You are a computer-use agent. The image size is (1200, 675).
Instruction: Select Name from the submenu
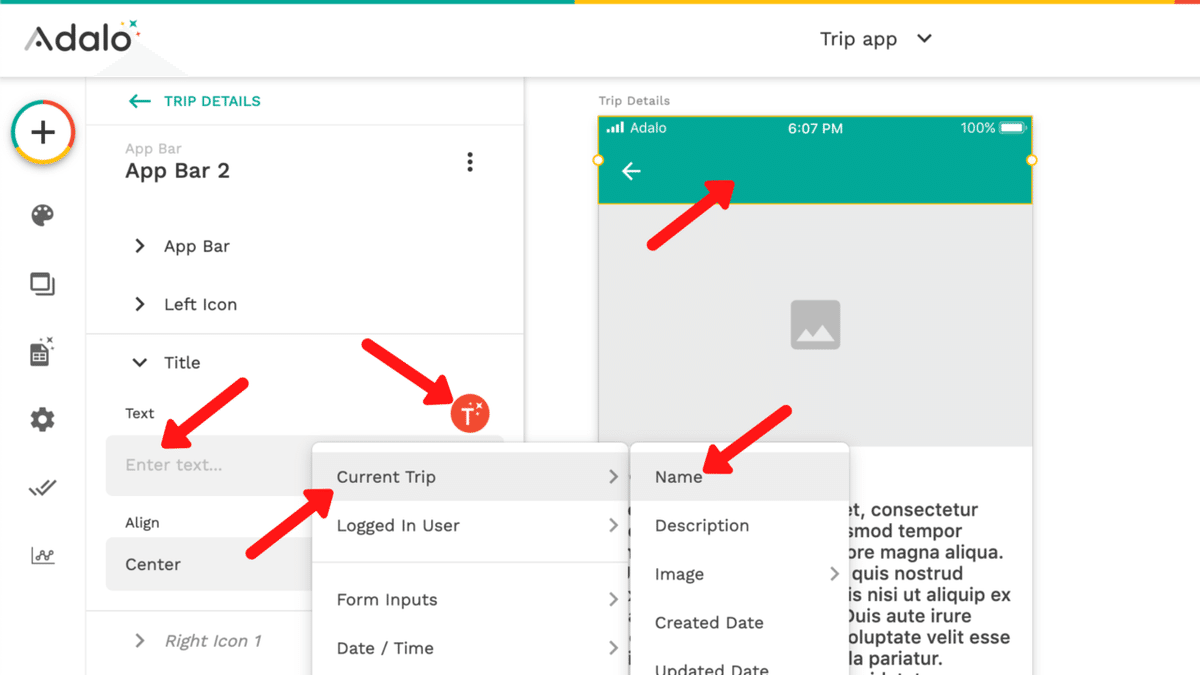pyautogui.click(x=740, y=477)
